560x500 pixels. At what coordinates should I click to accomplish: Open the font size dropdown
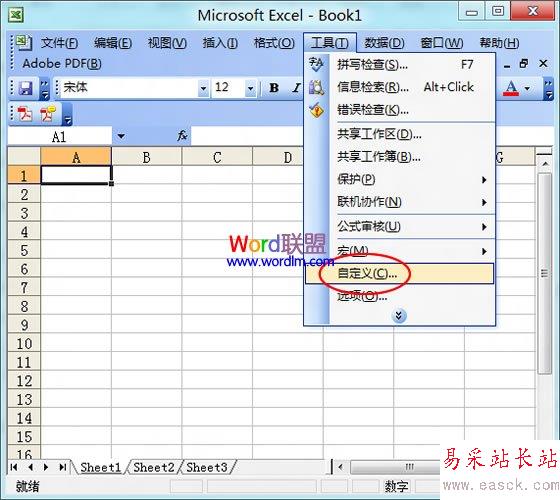tap(250, 88)
